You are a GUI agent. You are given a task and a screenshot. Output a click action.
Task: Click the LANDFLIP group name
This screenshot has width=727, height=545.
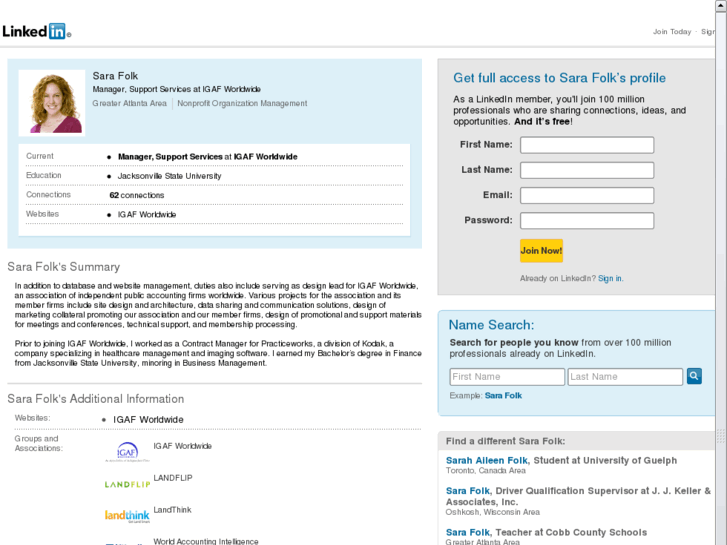pyautogui.click(x=172, y=478)
